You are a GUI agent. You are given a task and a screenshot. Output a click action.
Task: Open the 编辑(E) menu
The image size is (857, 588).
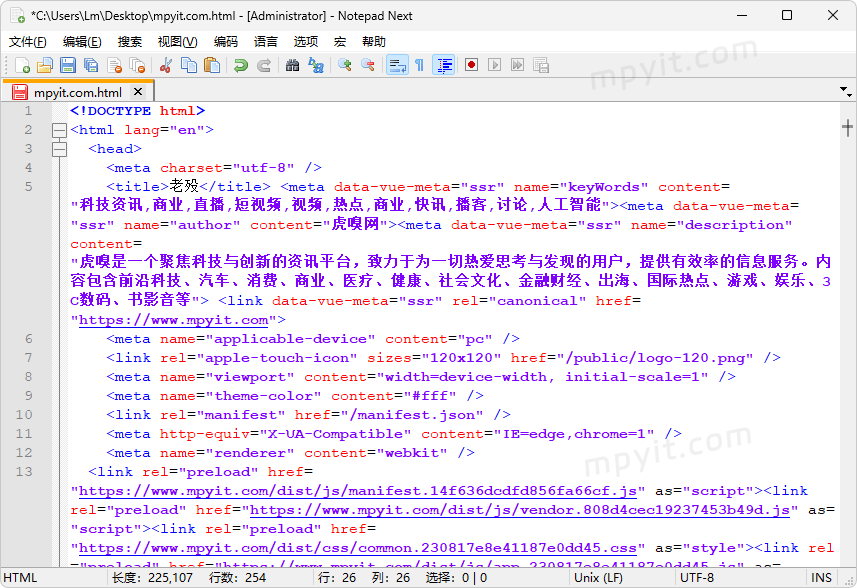82,42
